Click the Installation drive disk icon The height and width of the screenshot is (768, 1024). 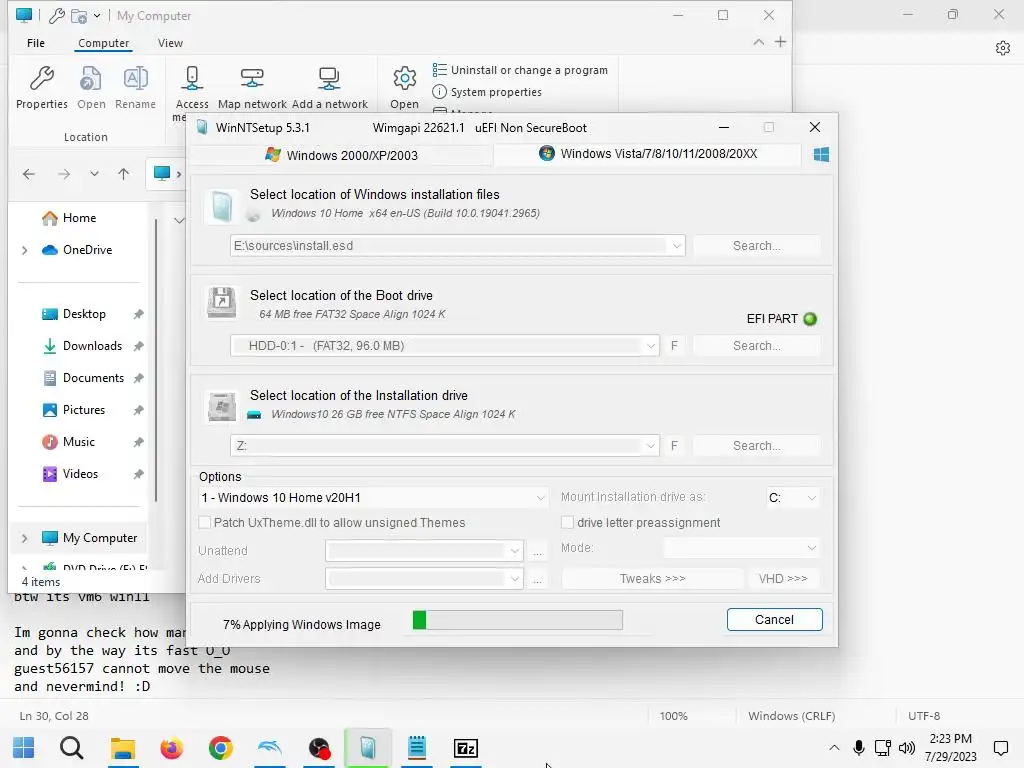221,406
